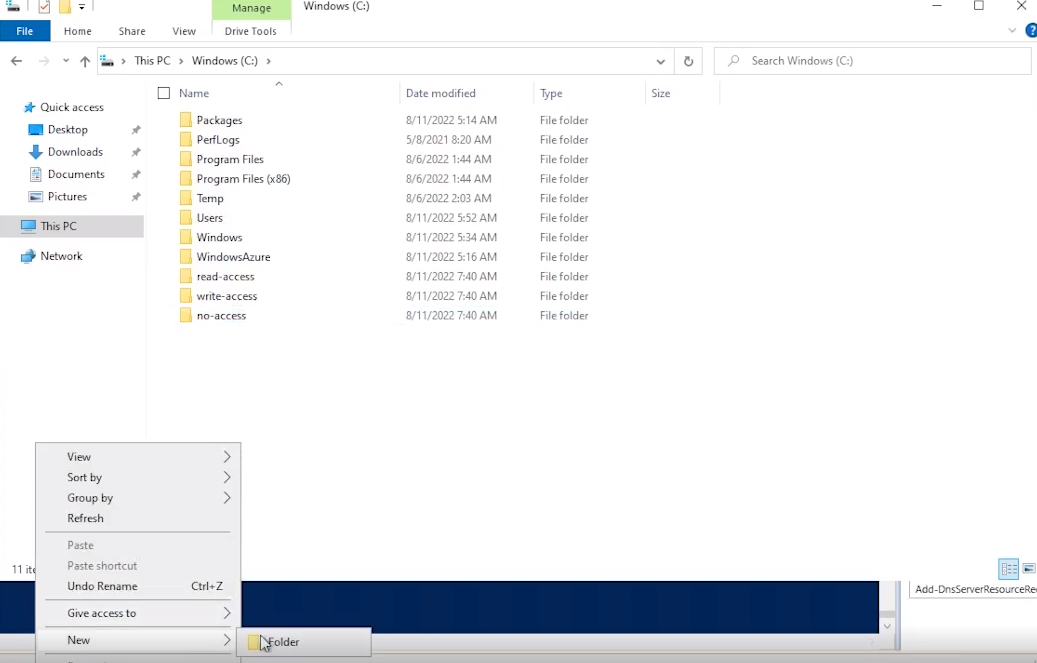
Task: Open Properties using the Quick Access Toolbar icon
Action: (x=42, y=7)
